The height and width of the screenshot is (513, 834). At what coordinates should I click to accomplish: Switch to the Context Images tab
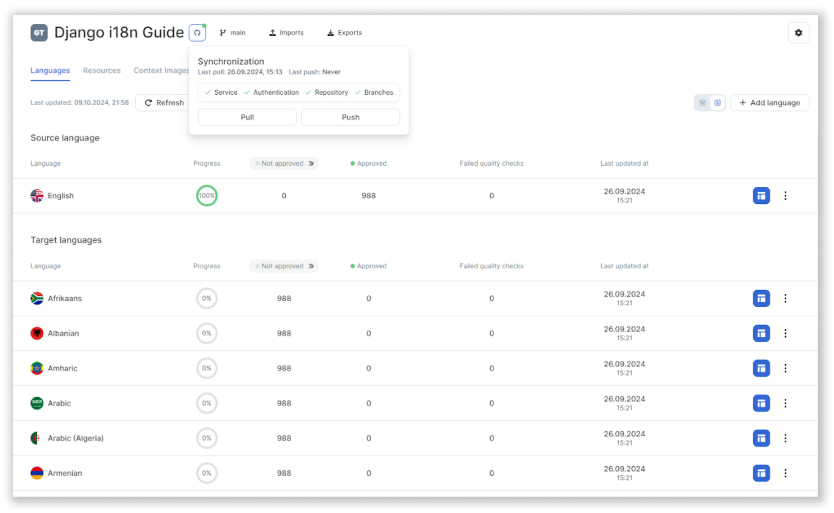pos(161,70)
